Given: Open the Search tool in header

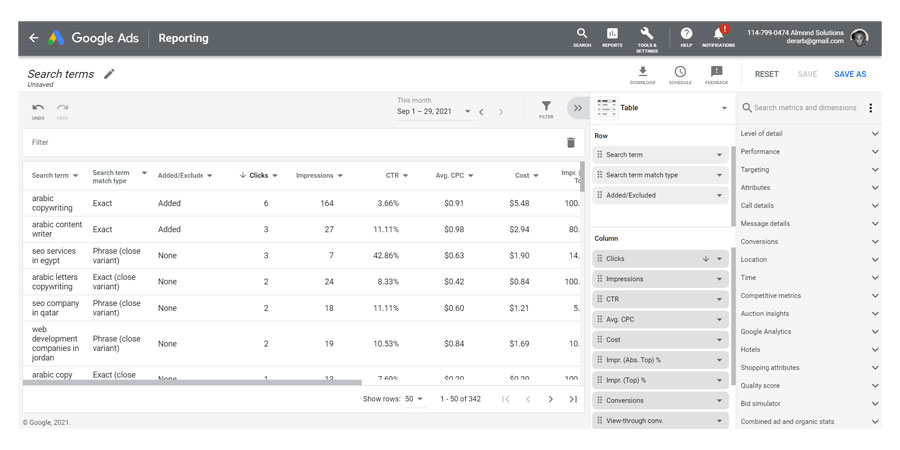Looking at the screenshot, I should (582, 37).
